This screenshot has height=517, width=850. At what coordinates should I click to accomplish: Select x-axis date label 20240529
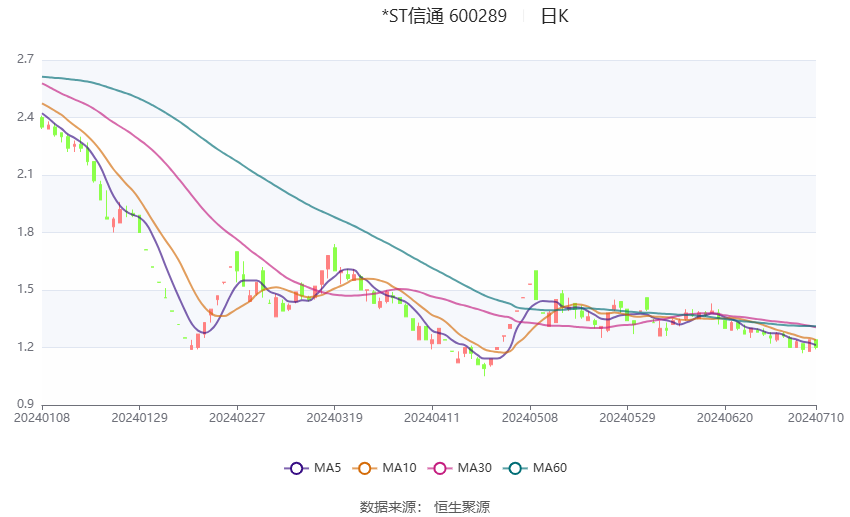[x=627, y=418]
